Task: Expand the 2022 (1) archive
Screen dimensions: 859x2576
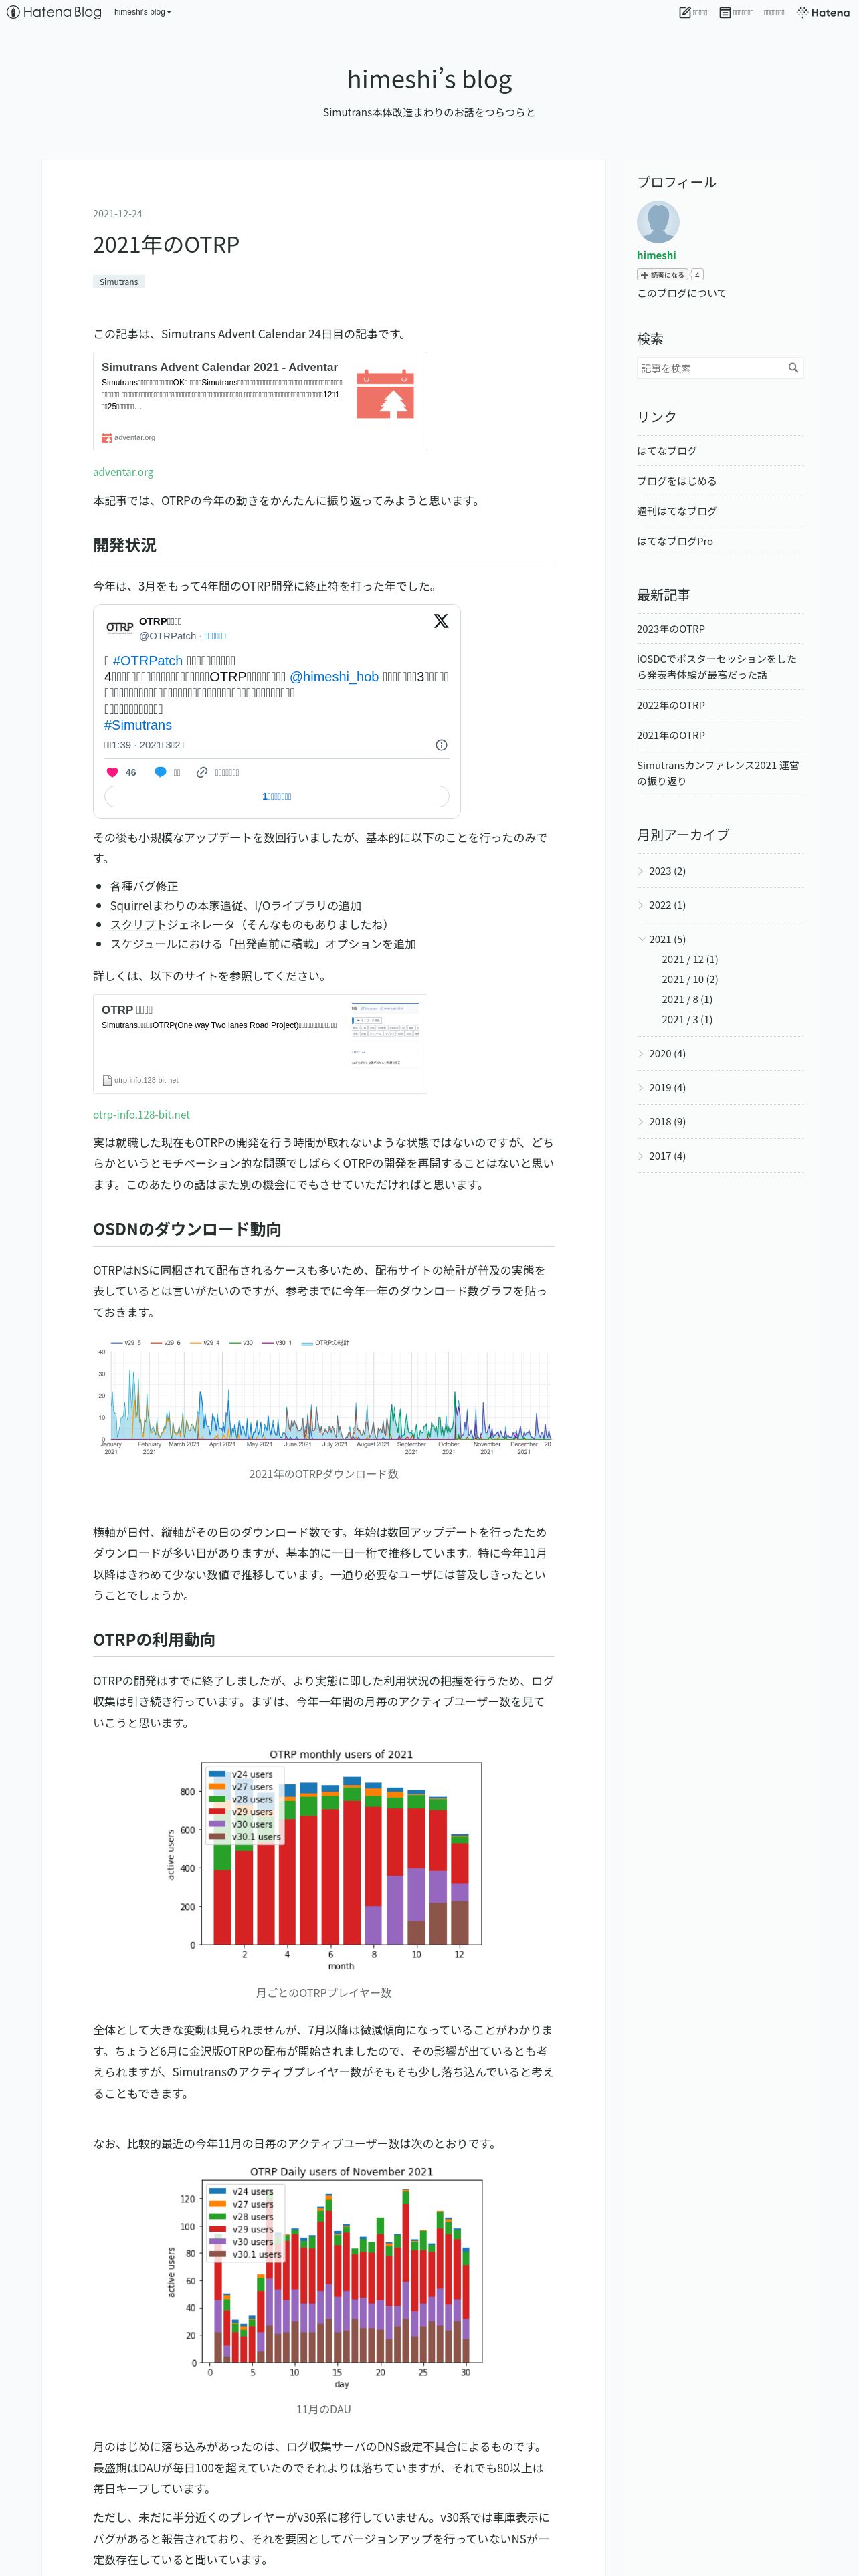Action: point(641,905)
